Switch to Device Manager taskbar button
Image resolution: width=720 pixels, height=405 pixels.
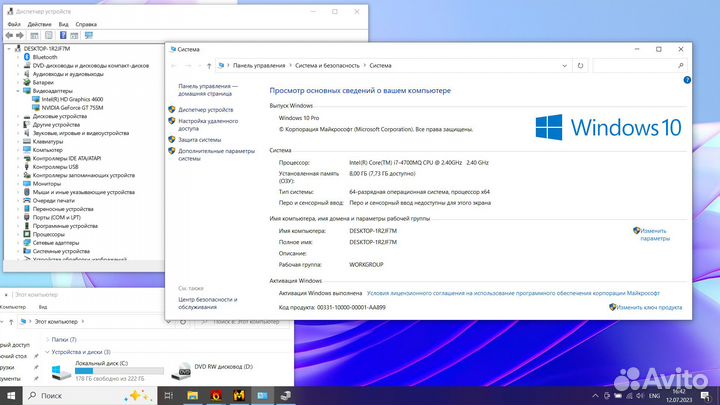coord(285,395)
